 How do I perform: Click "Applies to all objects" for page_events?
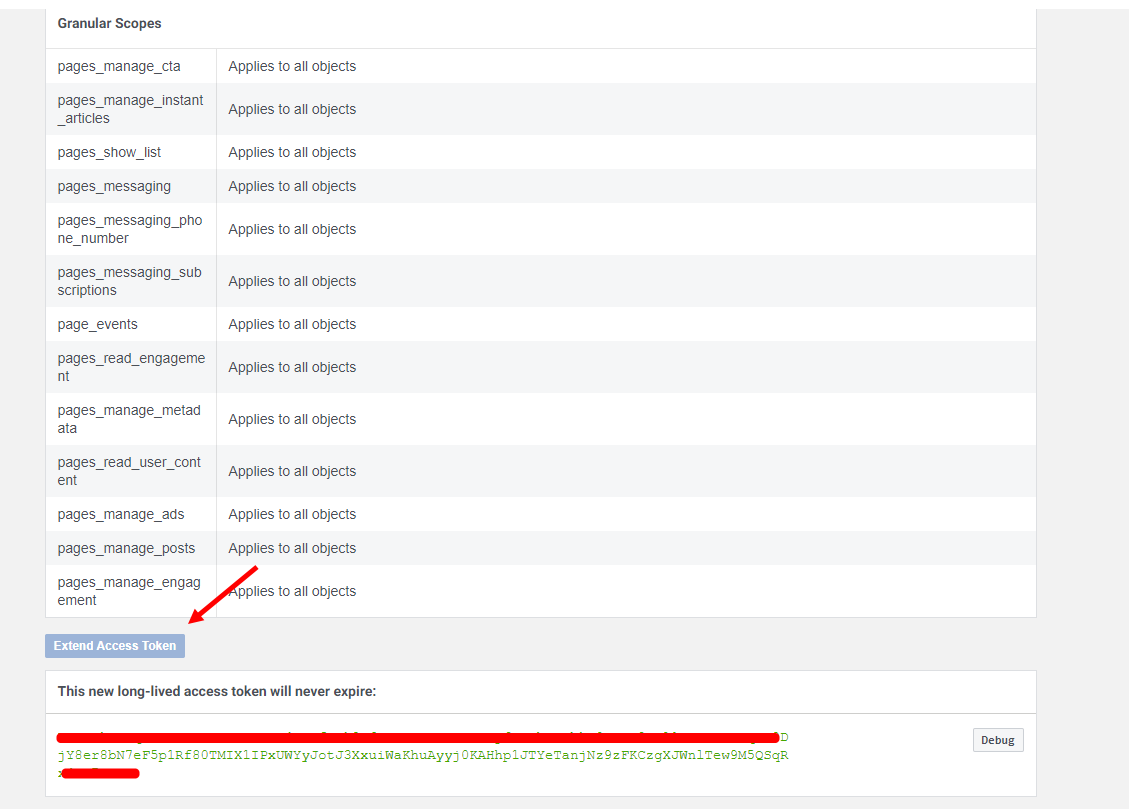(x=292, y=324)
